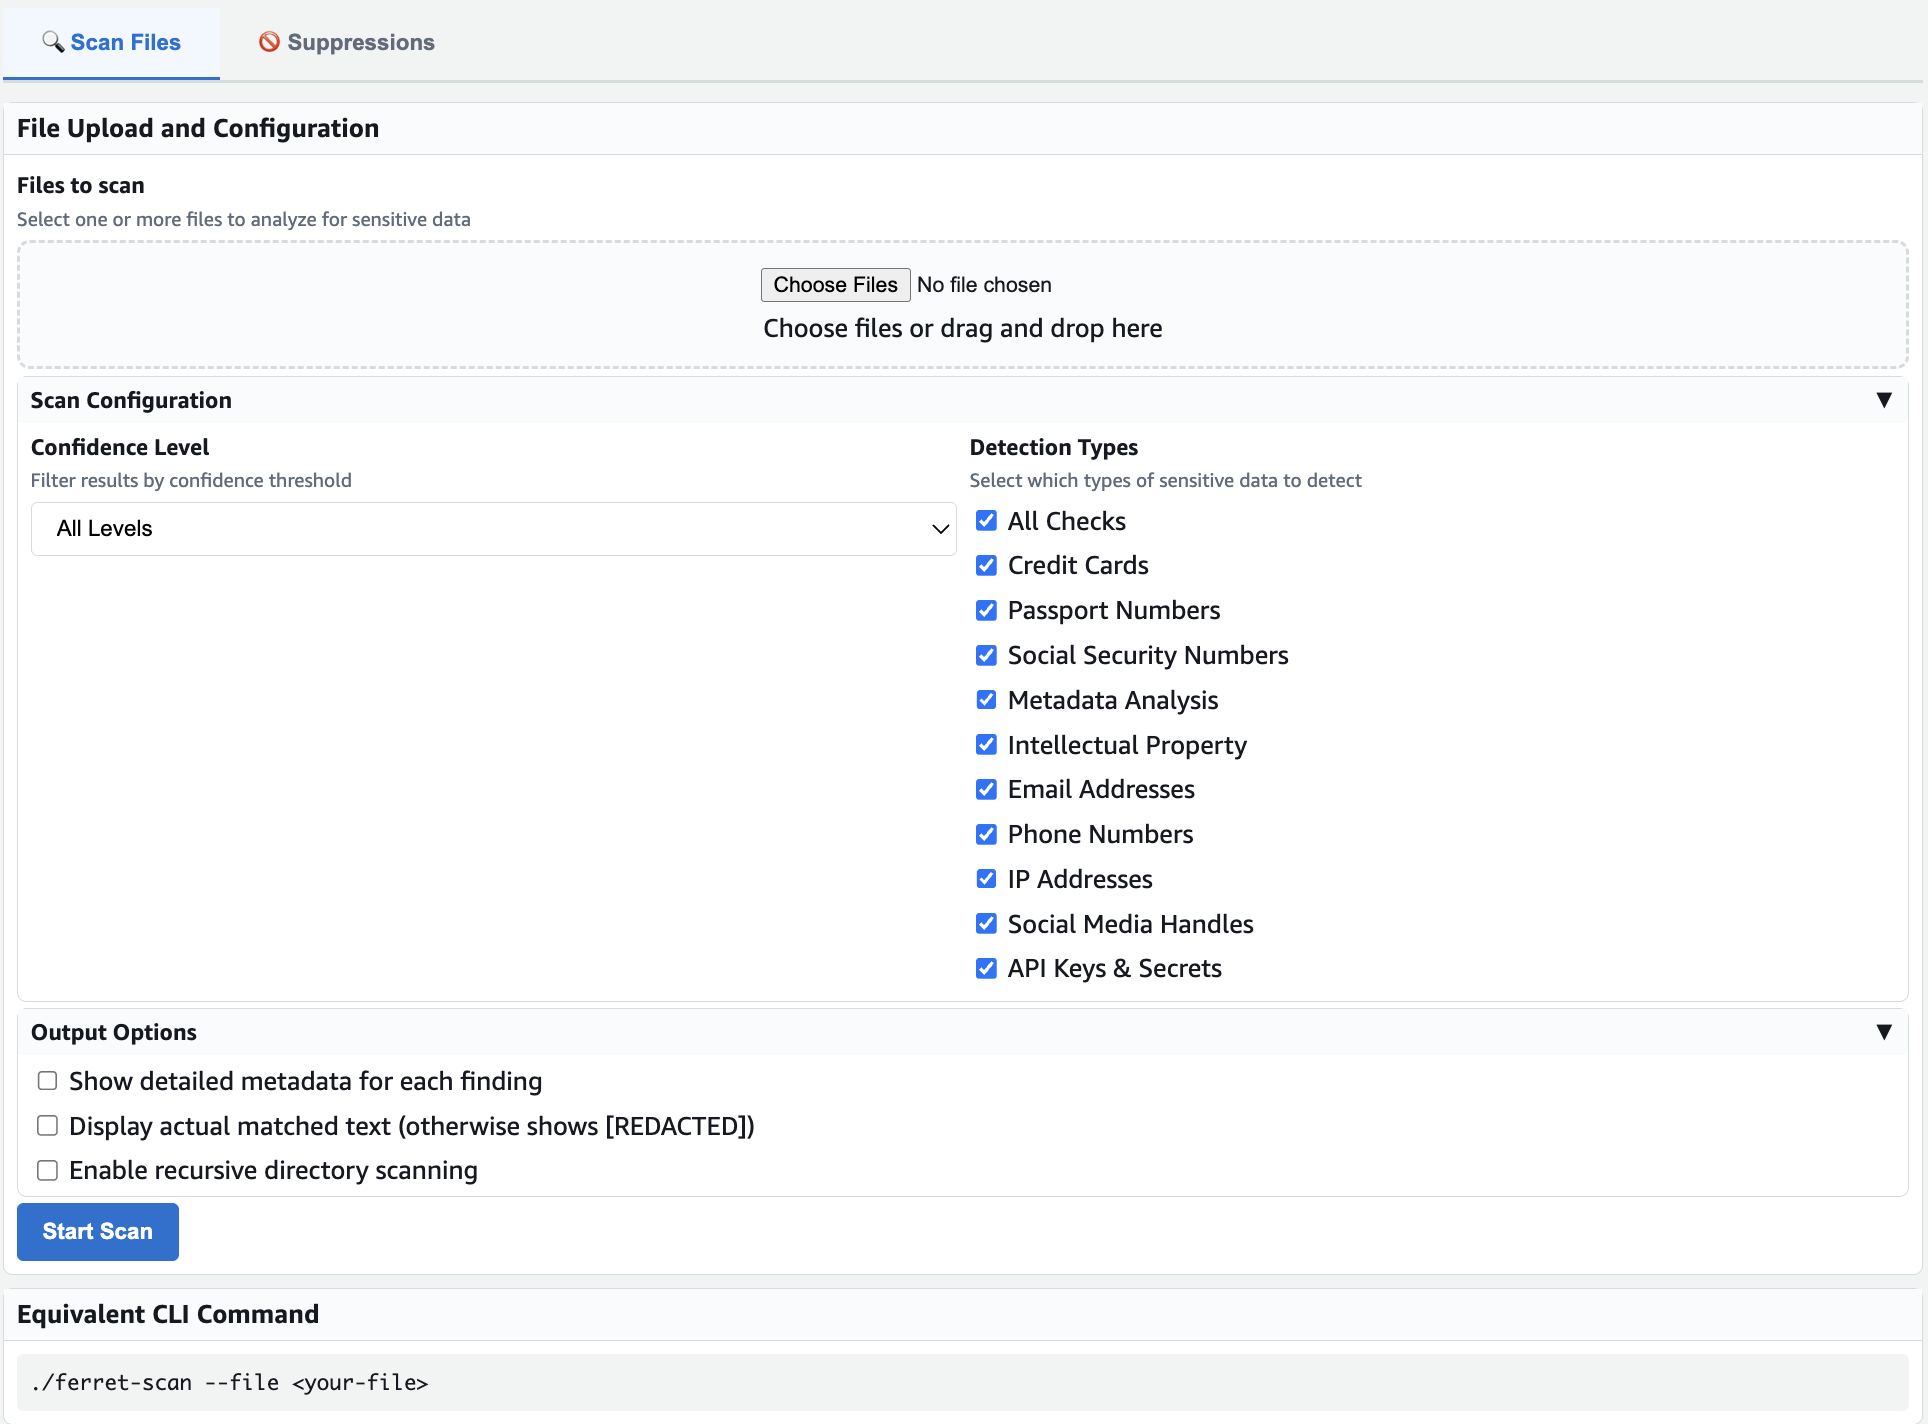This screenshot has height=1424, width=1928.
Task: Open the Confidence Level All Levels dropdown
Action: (494, 529)
